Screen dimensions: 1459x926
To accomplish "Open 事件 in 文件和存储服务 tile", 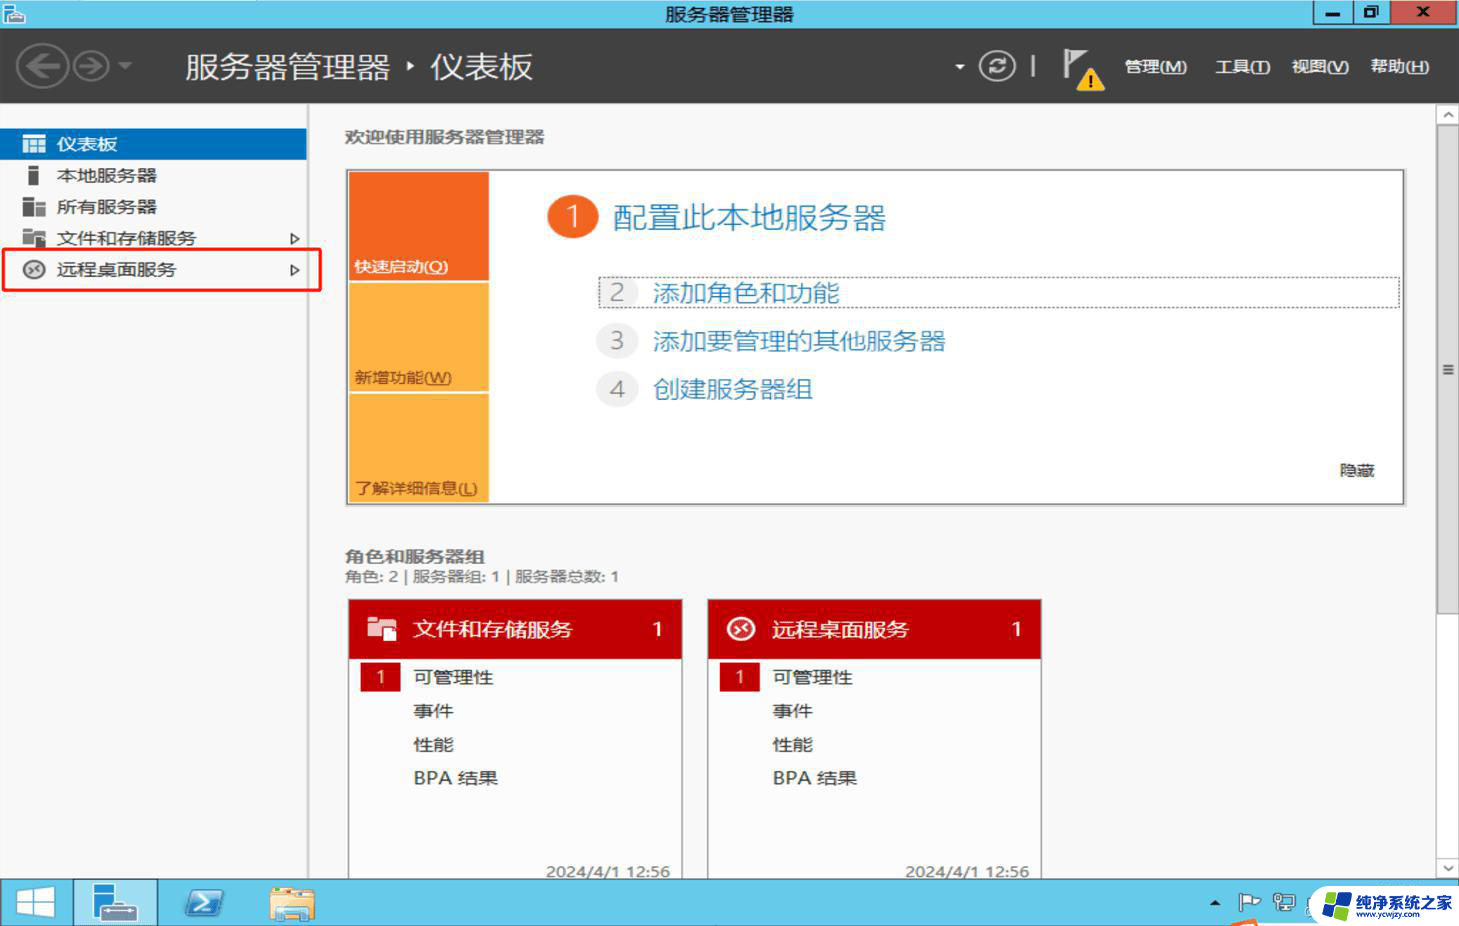I will pos(433,711).
